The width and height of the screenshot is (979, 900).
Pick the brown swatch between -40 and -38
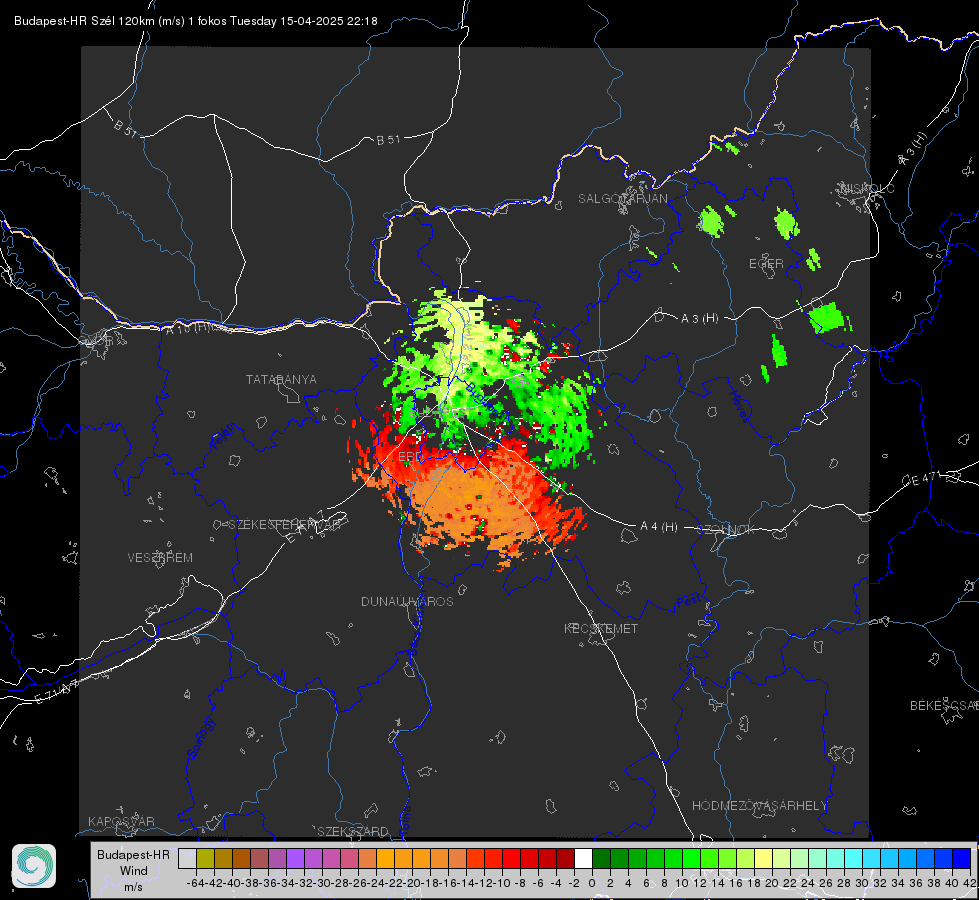click(x=241, y=858)
